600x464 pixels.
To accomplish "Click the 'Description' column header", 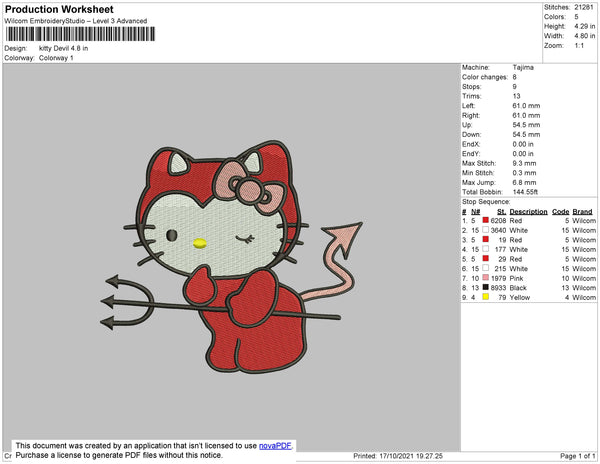I will pos(528,212).
